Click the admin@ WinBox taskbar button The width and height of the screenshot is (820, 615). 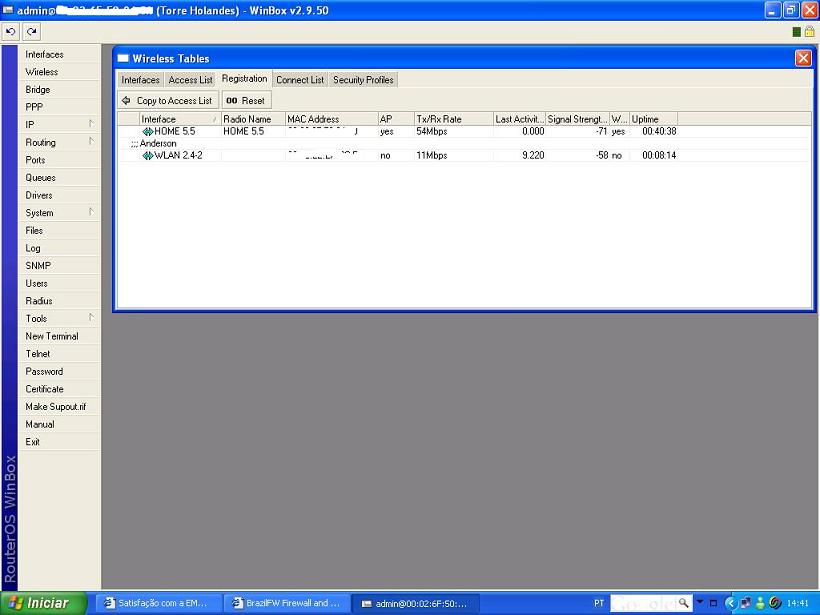pyautogui.click(x=414, y=603)
